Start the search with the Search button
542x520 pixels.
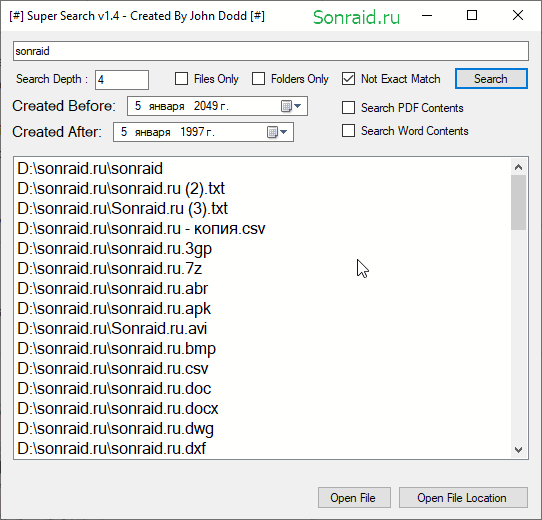[491, 78]
